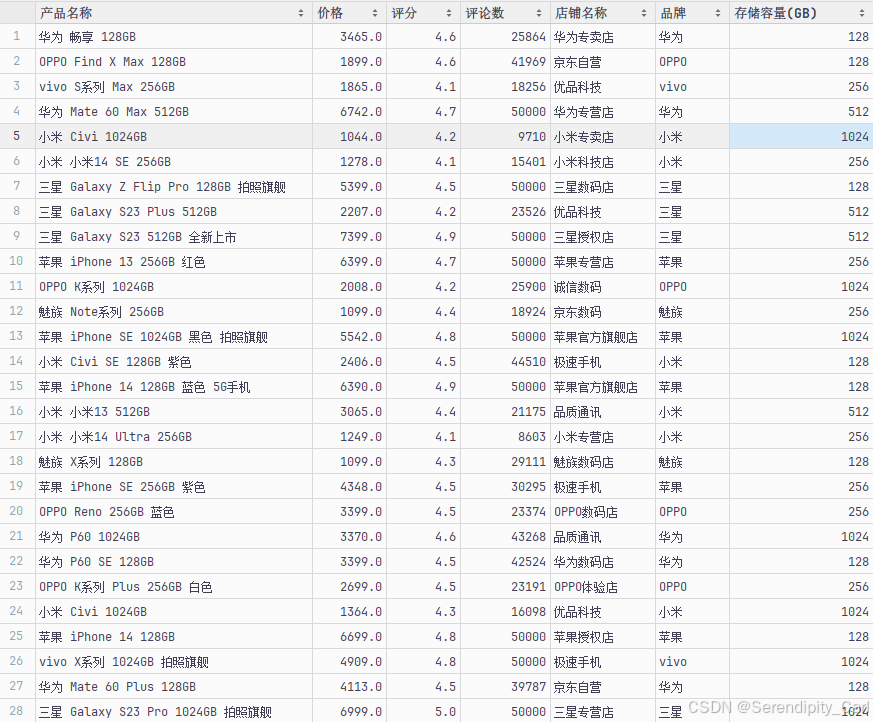Image resolution: width=873 pixels, height=722 pixels.
Task: Click cell OPPO K系列 Plus 256GB 白色
Action: [x=174, y=587]
